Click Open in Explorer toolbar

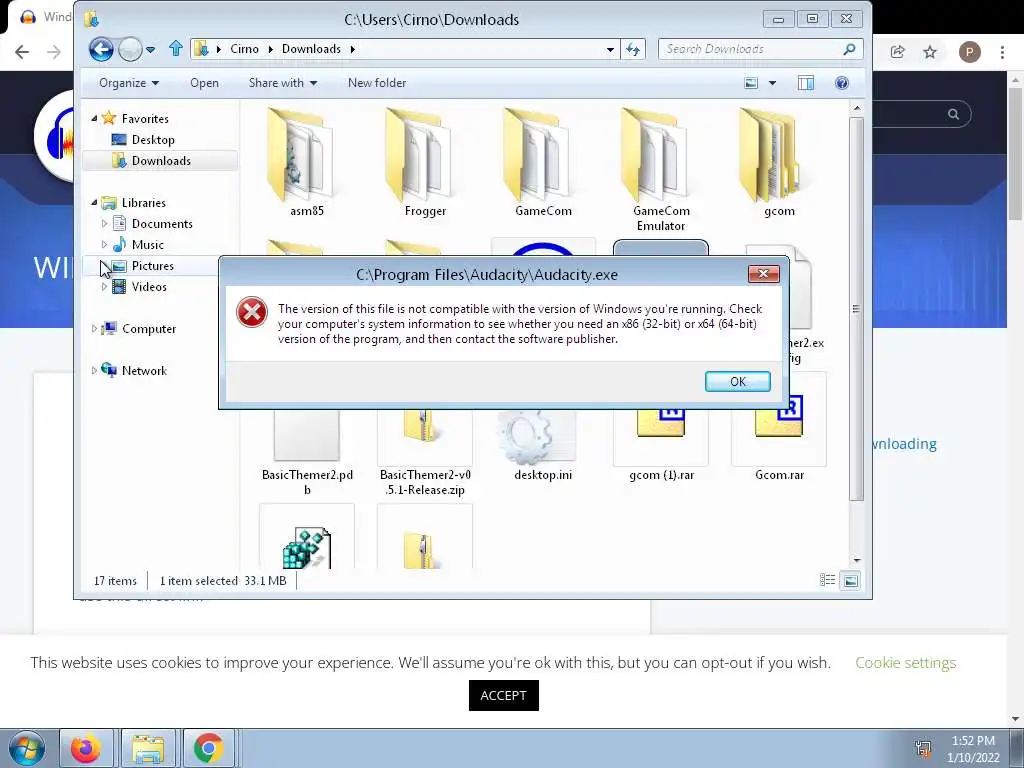pos(204,83)
